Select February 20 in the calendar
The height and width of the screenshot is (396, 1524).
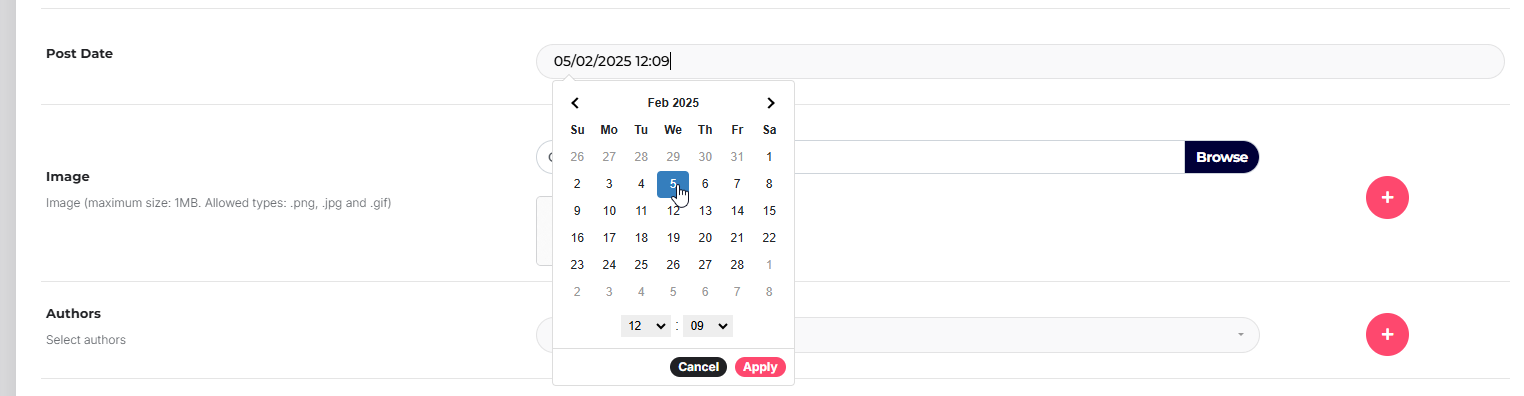(x=705, y=238)
